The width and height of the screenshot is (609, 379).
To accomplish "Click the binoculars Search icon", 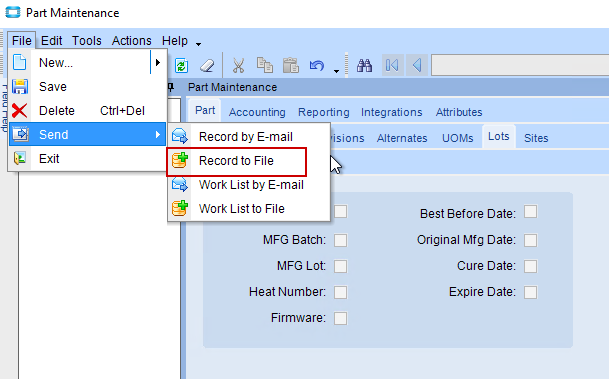I will click(364, 65).
